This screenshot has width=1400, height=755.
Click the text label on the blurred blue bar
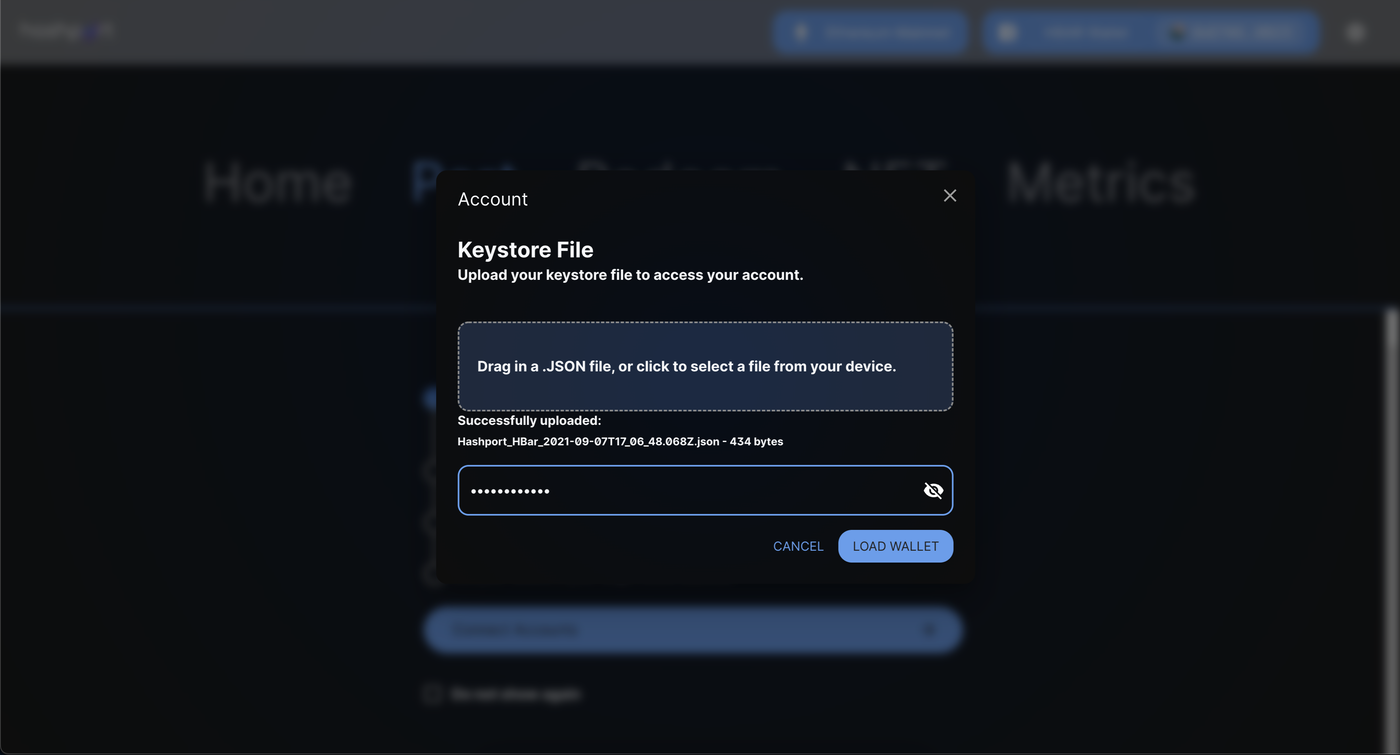(514, 630)
